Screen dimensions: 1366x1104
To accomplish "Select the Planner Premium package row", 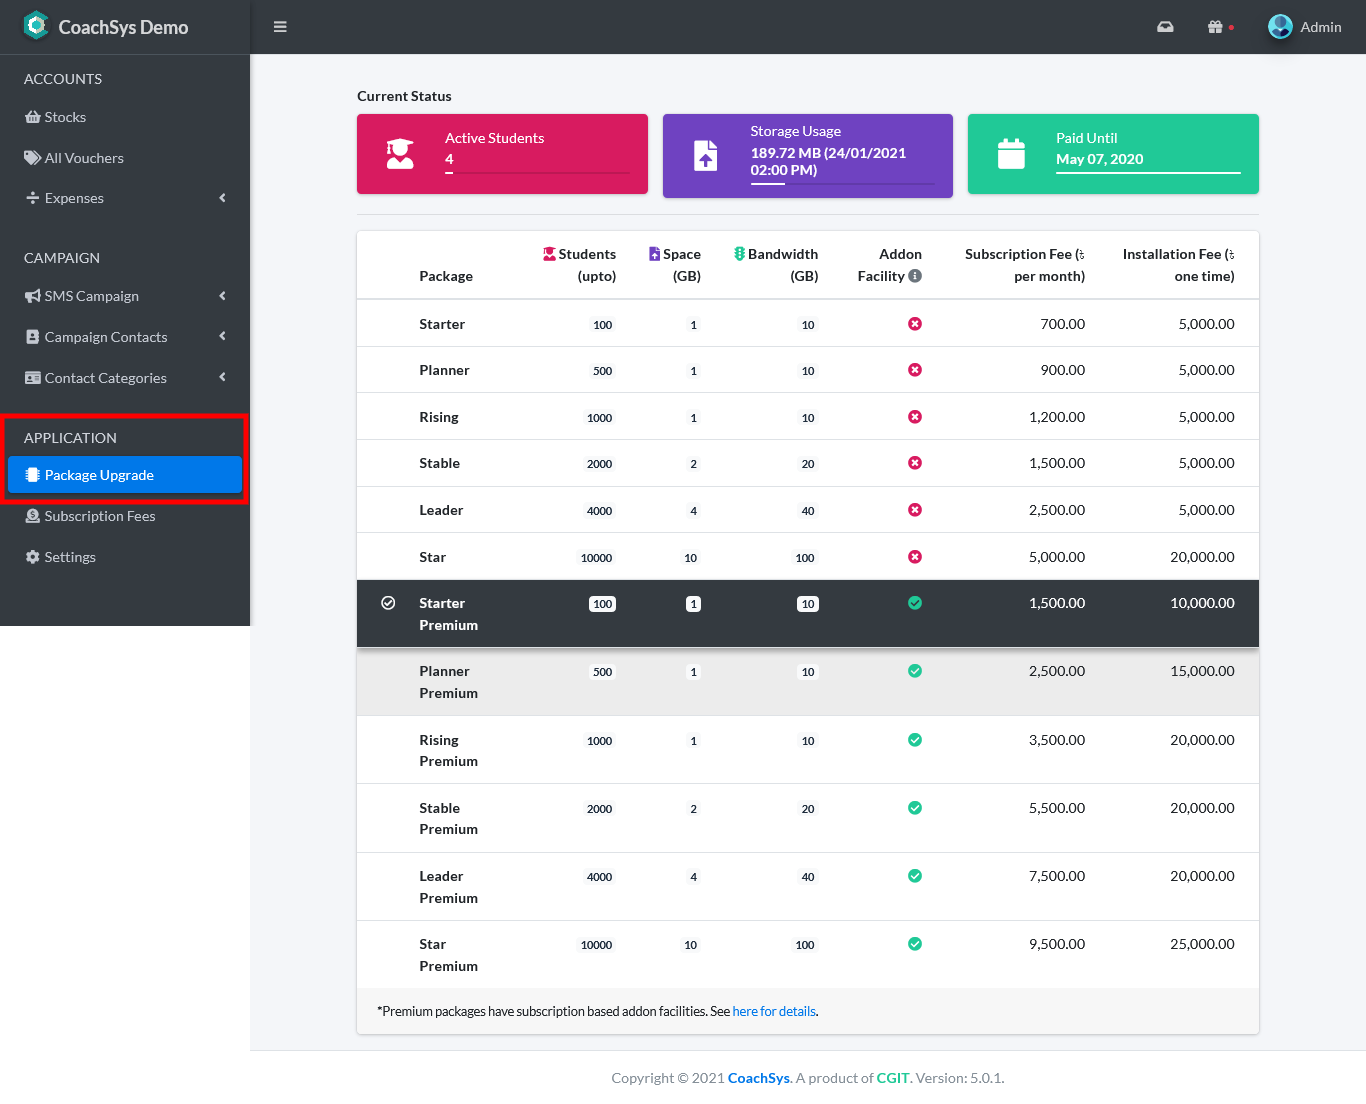I will (x=807, y=682).
